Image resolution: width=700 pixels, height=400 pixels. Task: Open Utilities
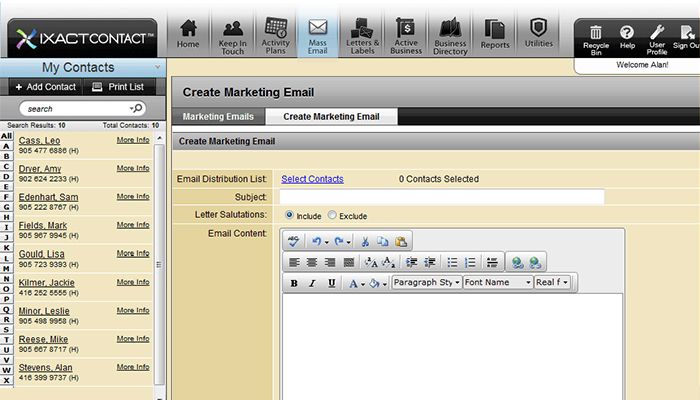(x=538, y=33)
